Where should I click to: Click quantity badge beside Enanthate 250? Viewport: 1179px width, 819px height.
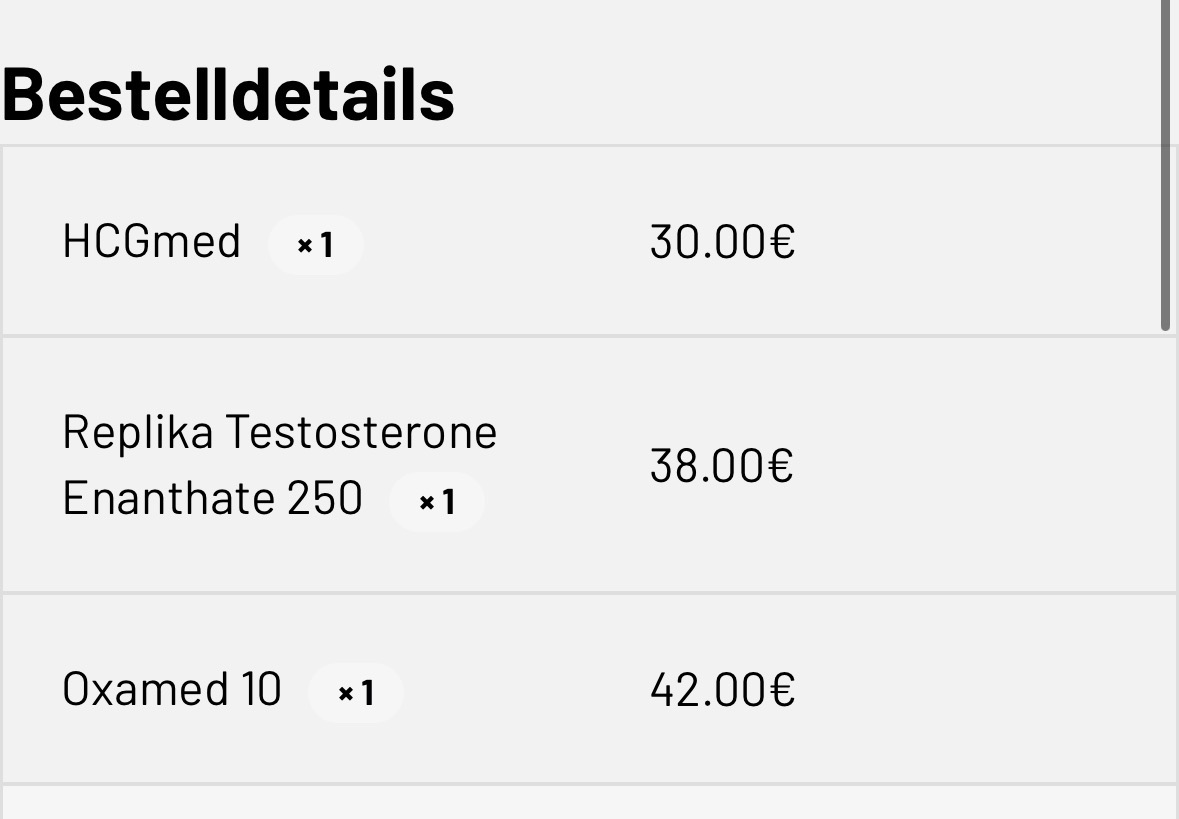point(436,502)
